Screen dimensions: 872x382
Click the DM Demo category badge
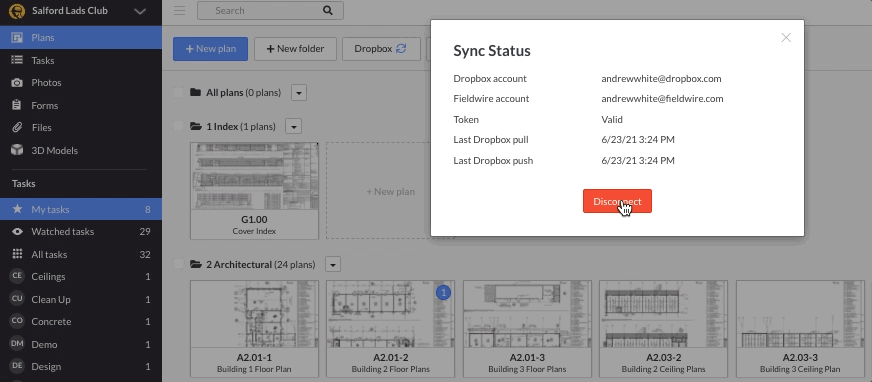17,344
